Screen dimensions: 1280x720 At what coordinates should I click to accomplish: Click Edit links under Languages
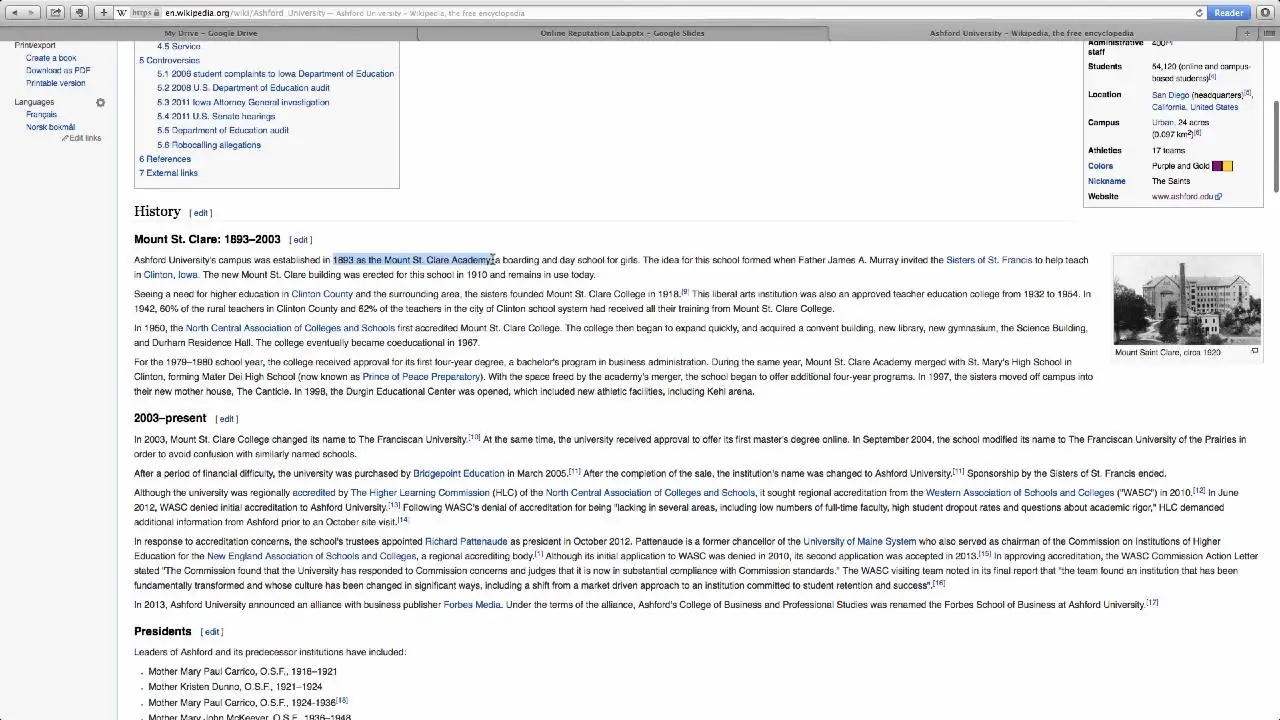84,138
